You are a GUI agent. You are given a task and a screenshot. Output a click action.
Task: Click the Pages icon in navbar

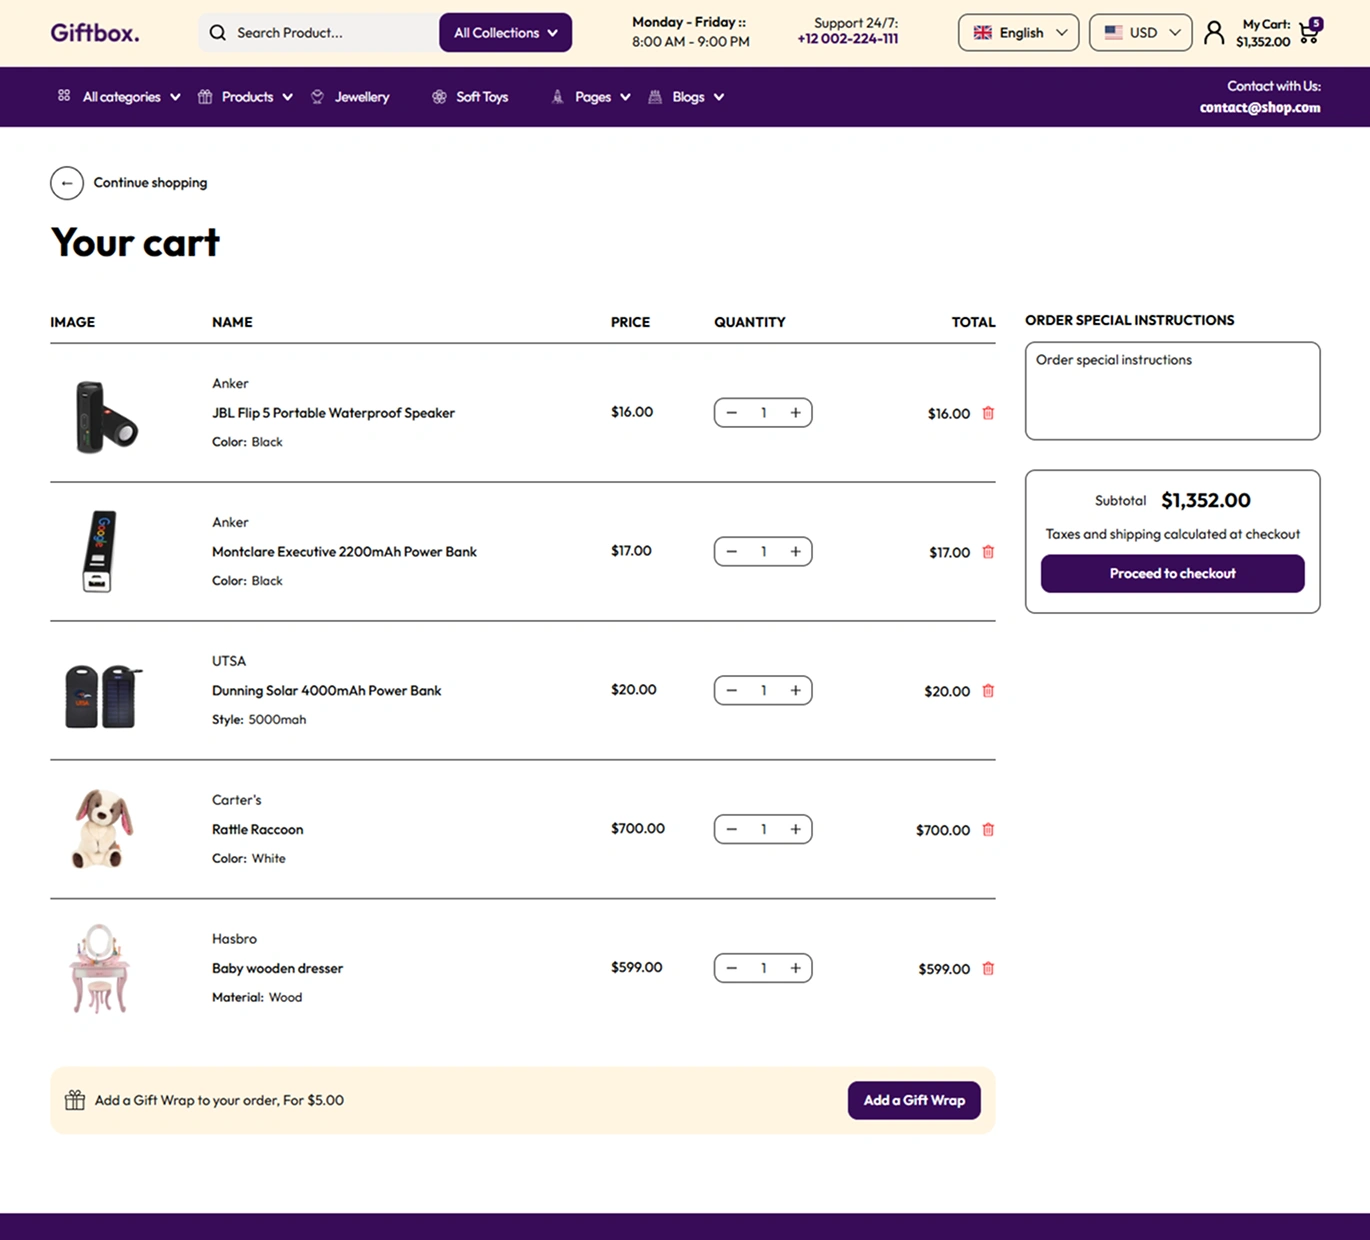557,97
